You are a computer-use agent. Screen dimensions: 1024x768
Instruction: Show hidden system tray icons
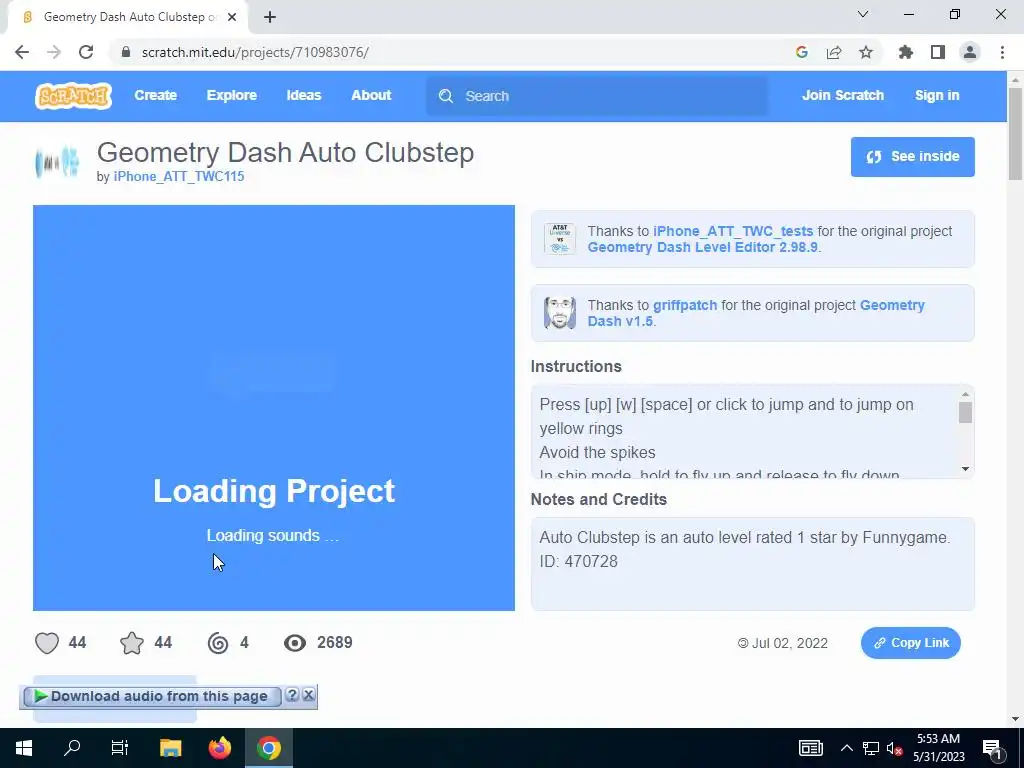(846, 748)
